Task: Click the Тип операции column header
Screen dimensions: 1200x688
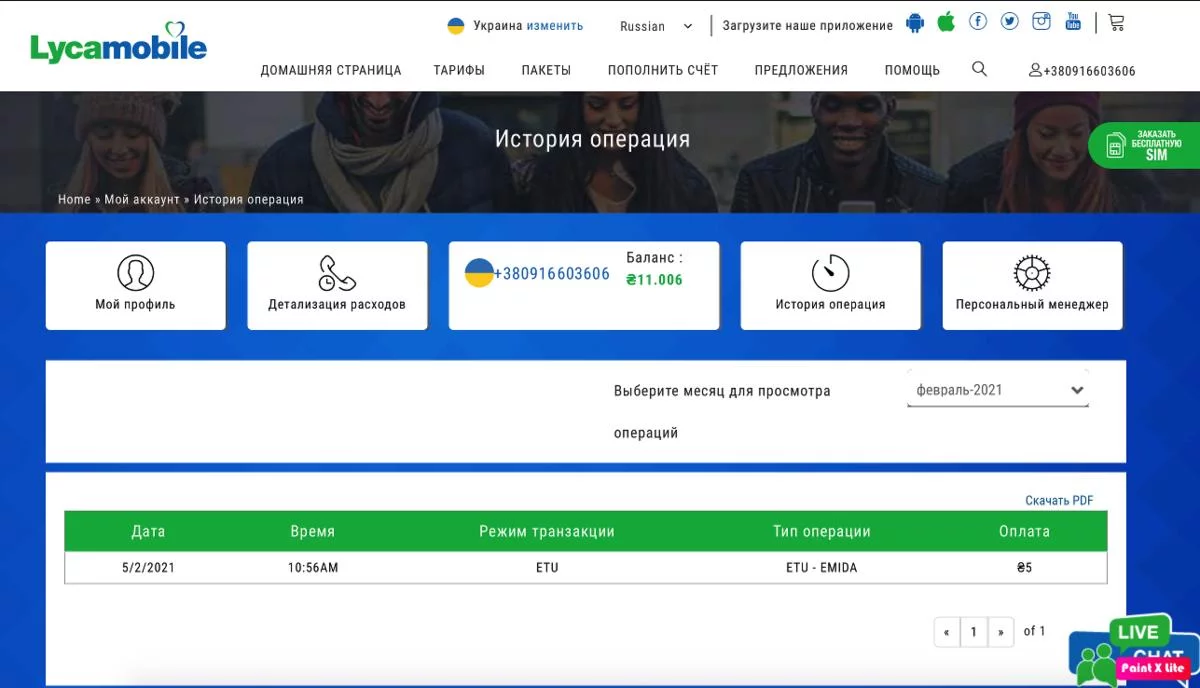Action: (x=822, y=531)
